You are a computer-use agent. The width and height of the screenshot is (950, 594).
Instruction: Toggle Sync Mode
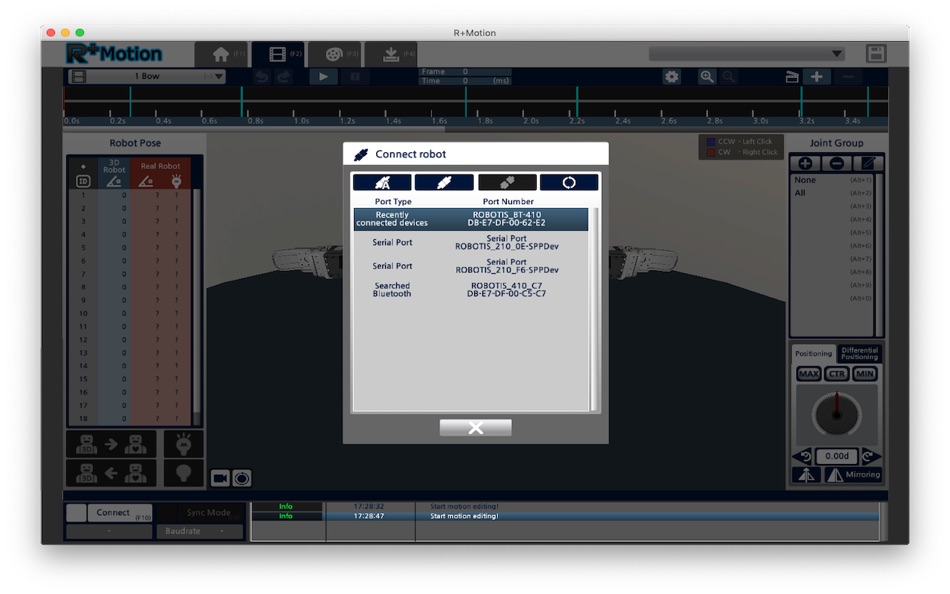(x=201, y=513)
